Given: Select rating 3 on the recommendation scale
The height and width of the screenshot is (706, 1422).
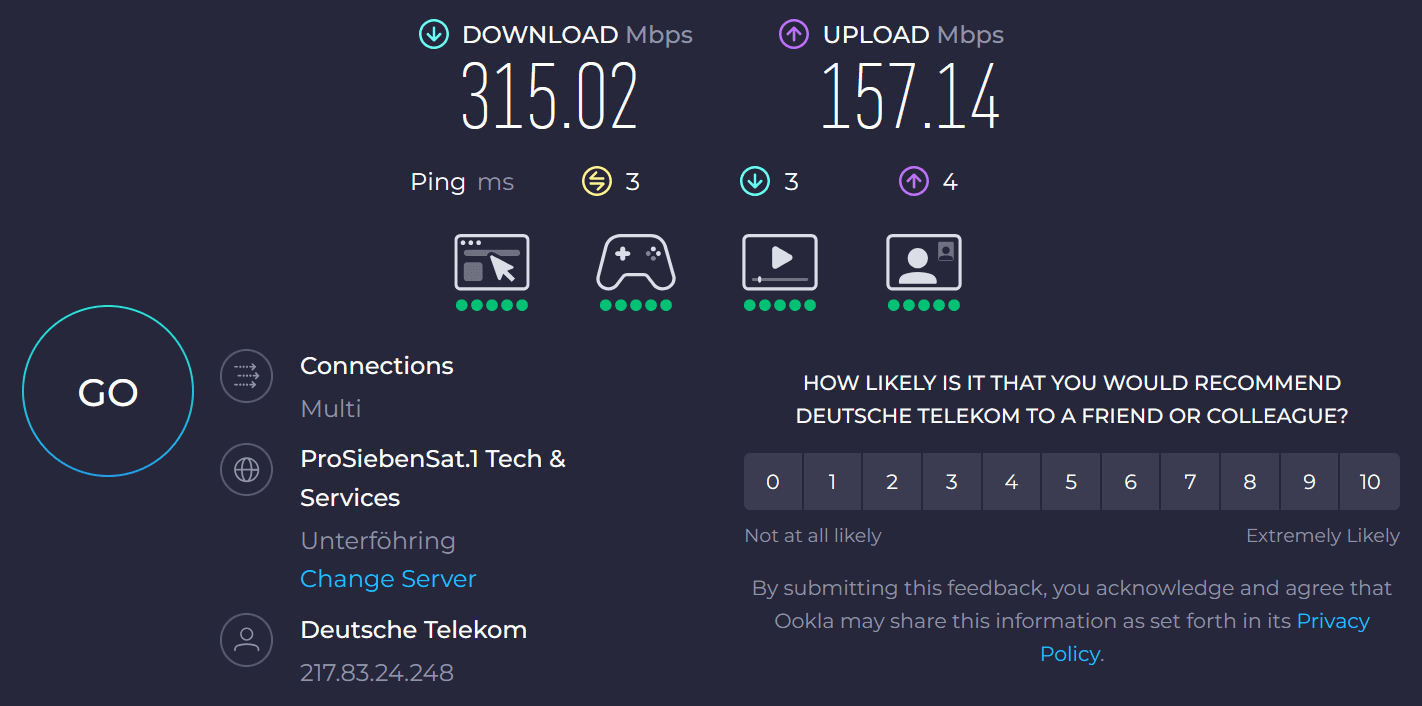Looking at the screenshot, I should point(952,482).
